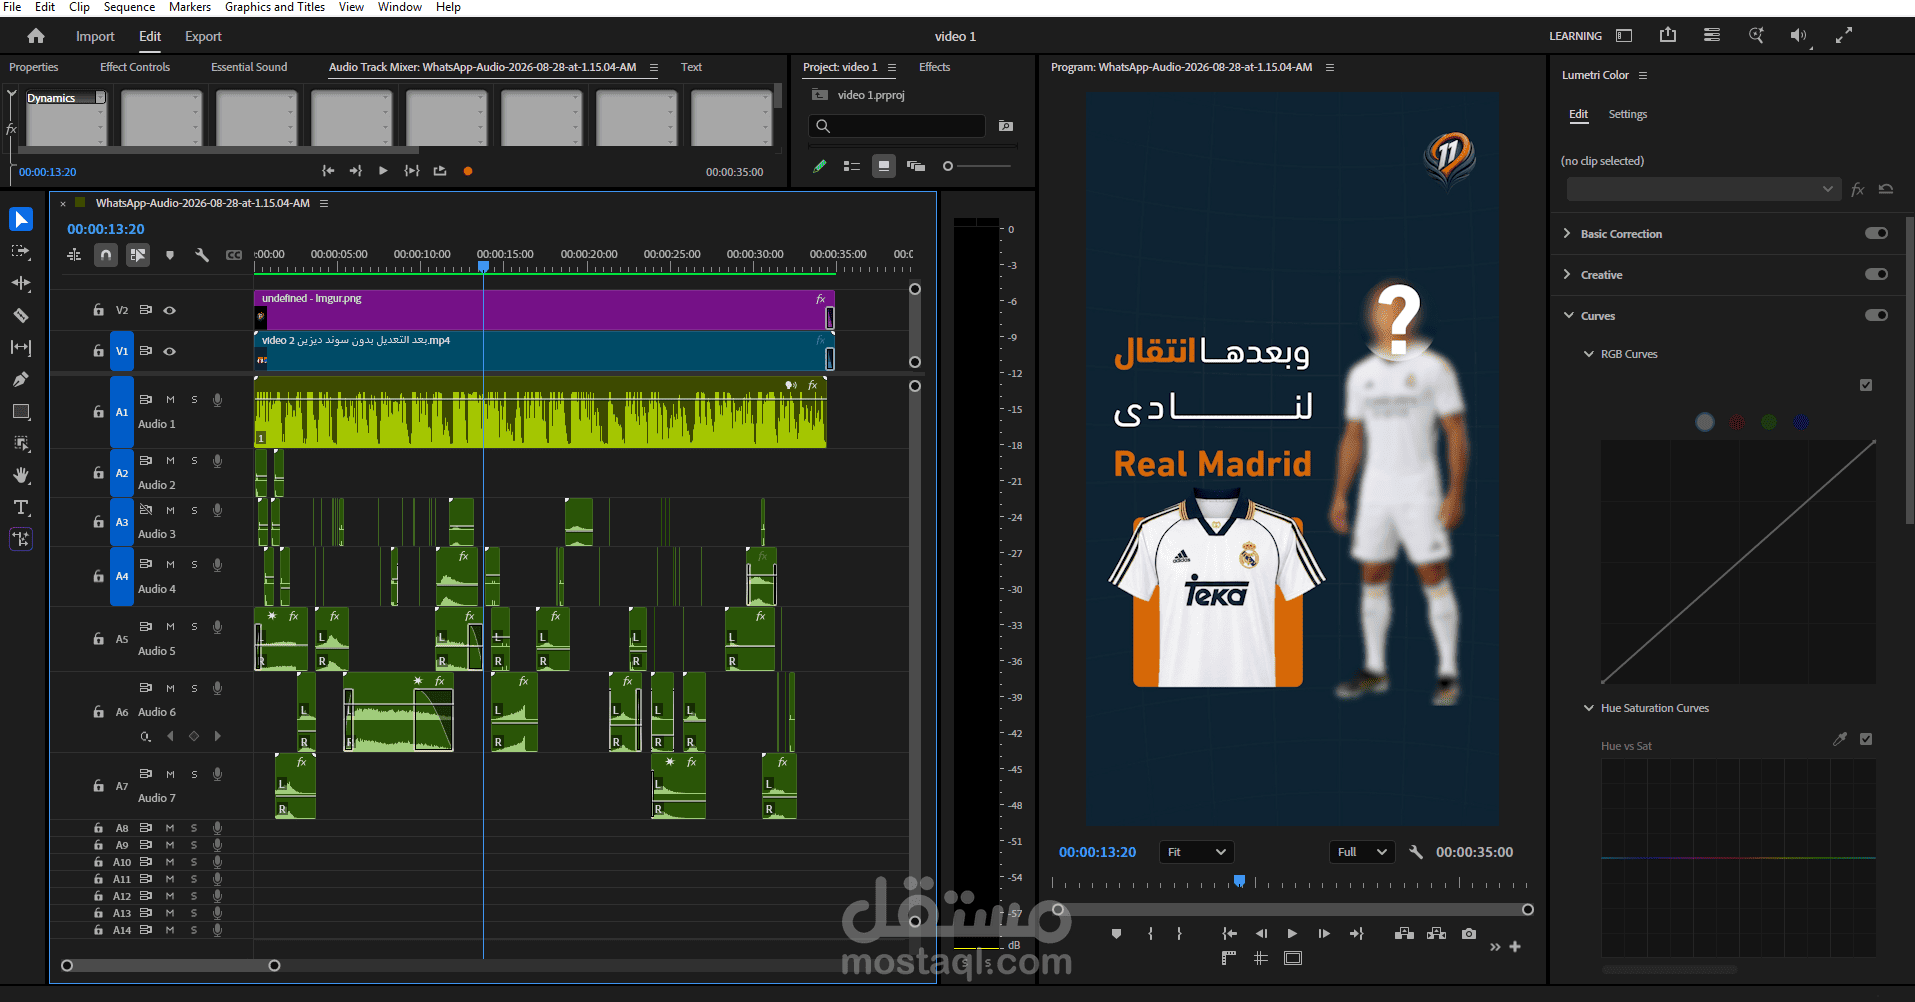Click Go to In point button
Image resolution: width=1915 pixels, height=1002 pixels.
click(1229, 933)
